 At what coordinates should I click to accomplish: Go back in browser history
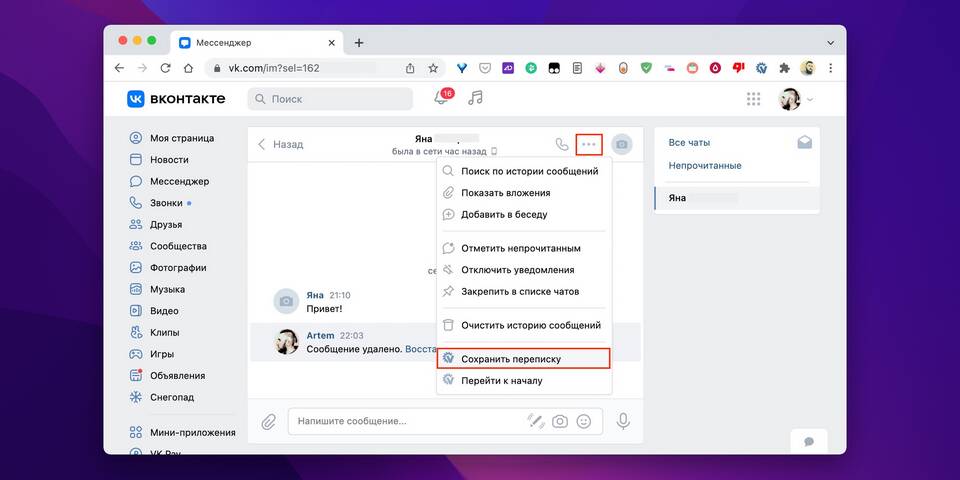[x=119, y=69]
